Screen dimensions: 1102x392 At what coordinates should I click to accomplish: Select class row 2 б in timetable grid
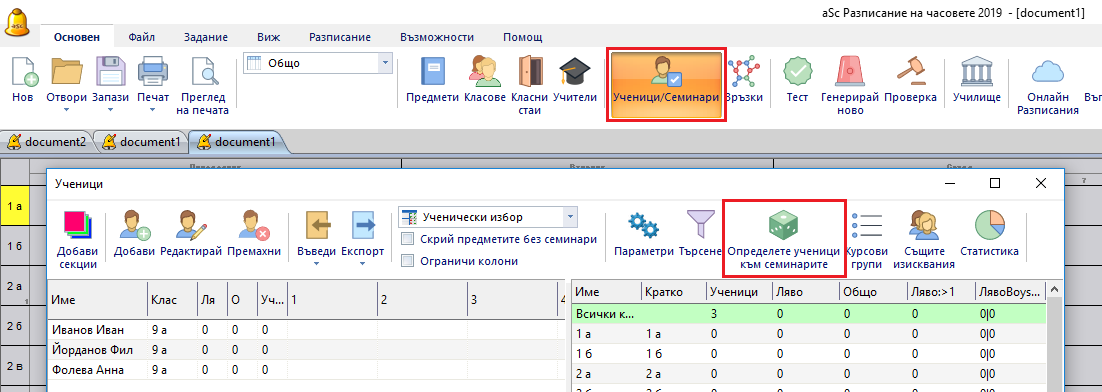(x=15, y=325)
